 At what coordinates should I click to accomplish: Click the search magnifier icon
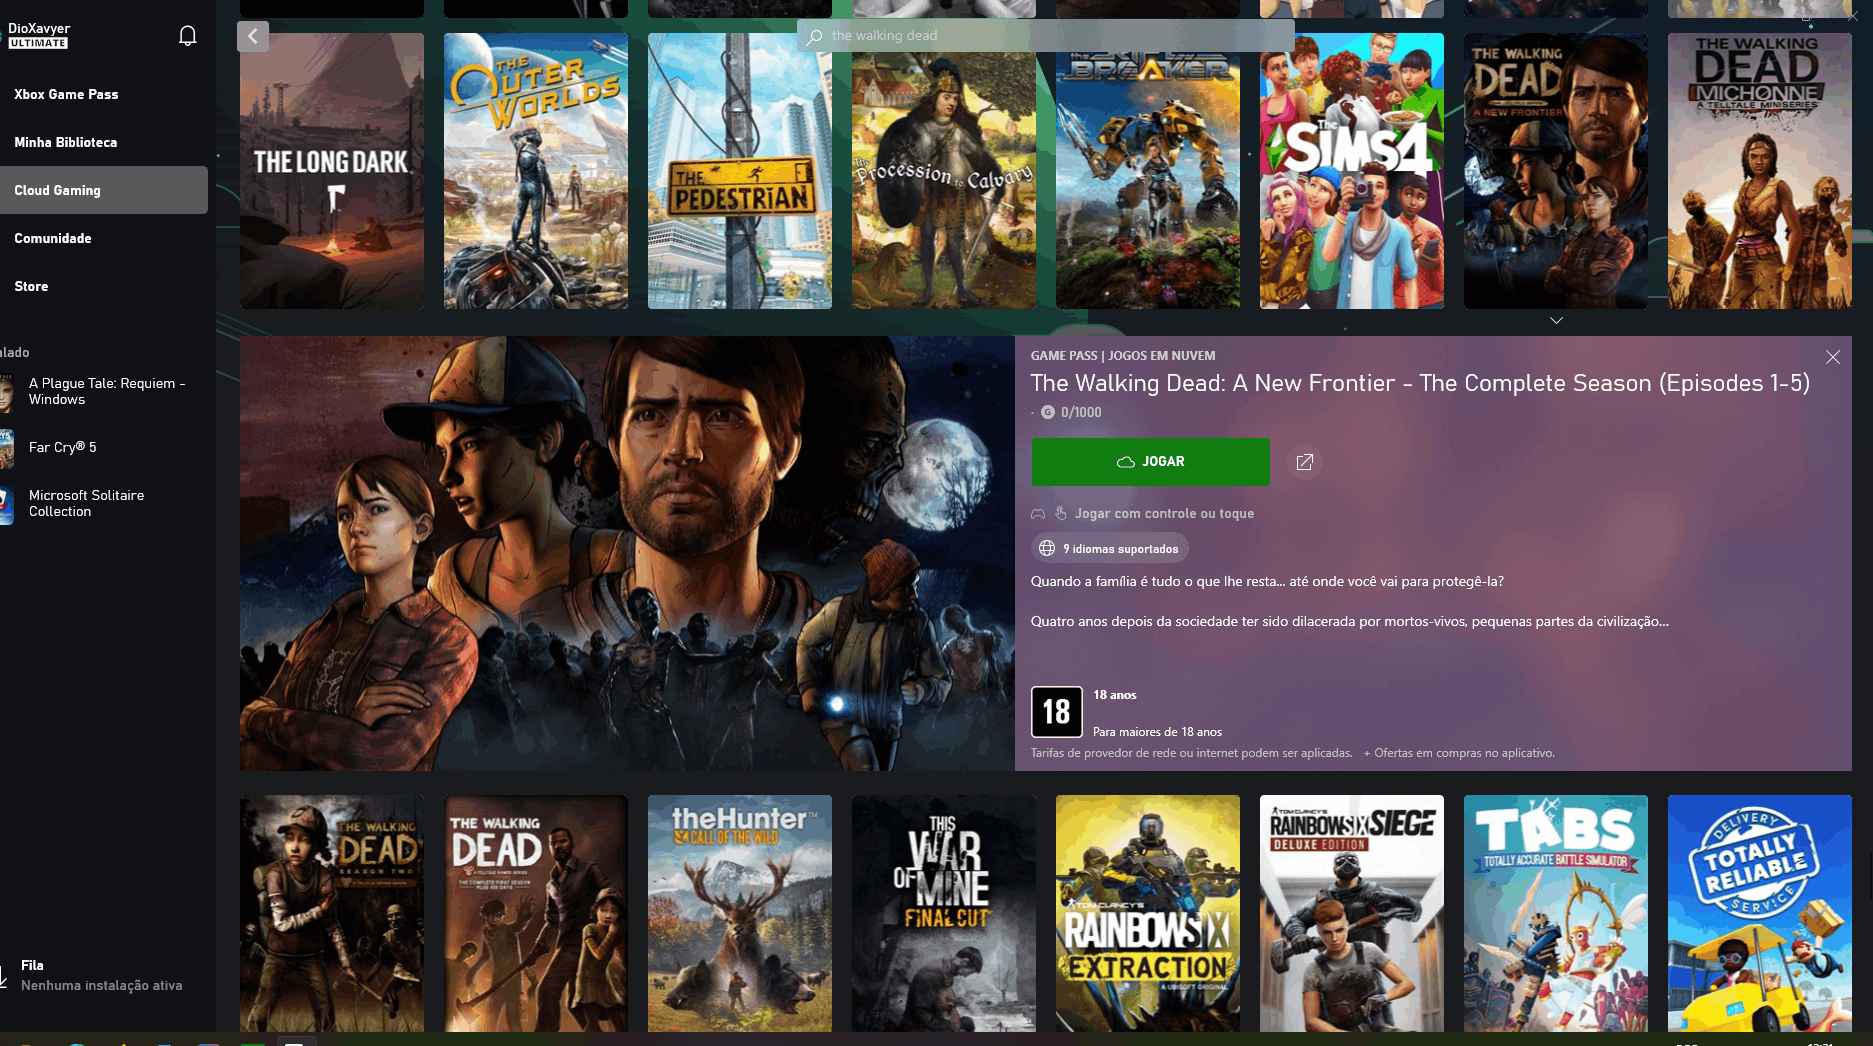(815, 36)
